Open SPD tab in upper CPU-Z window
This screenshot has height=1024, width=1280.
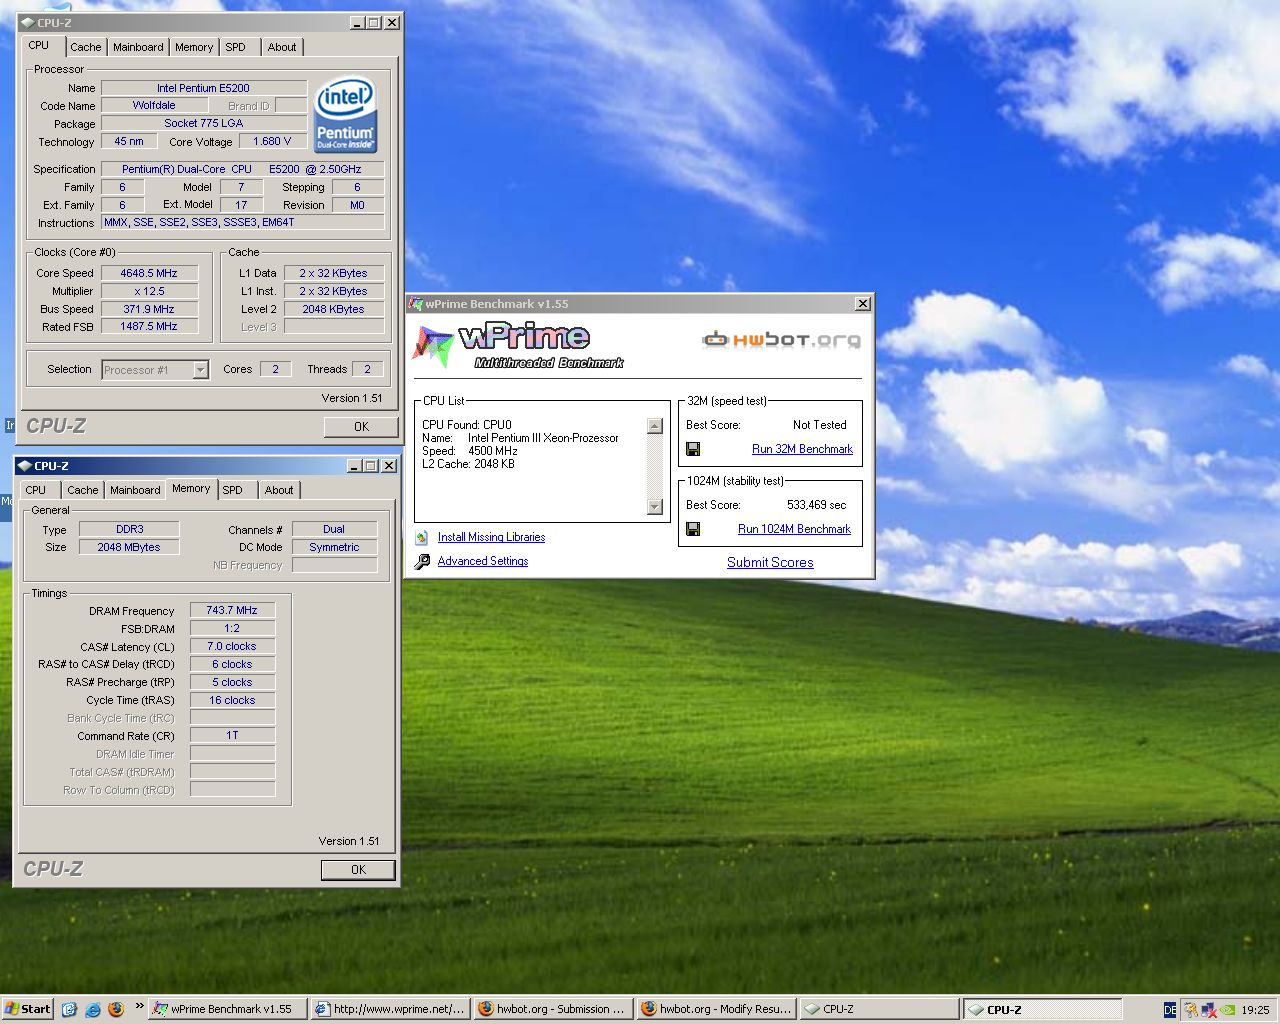coord(235,47)
